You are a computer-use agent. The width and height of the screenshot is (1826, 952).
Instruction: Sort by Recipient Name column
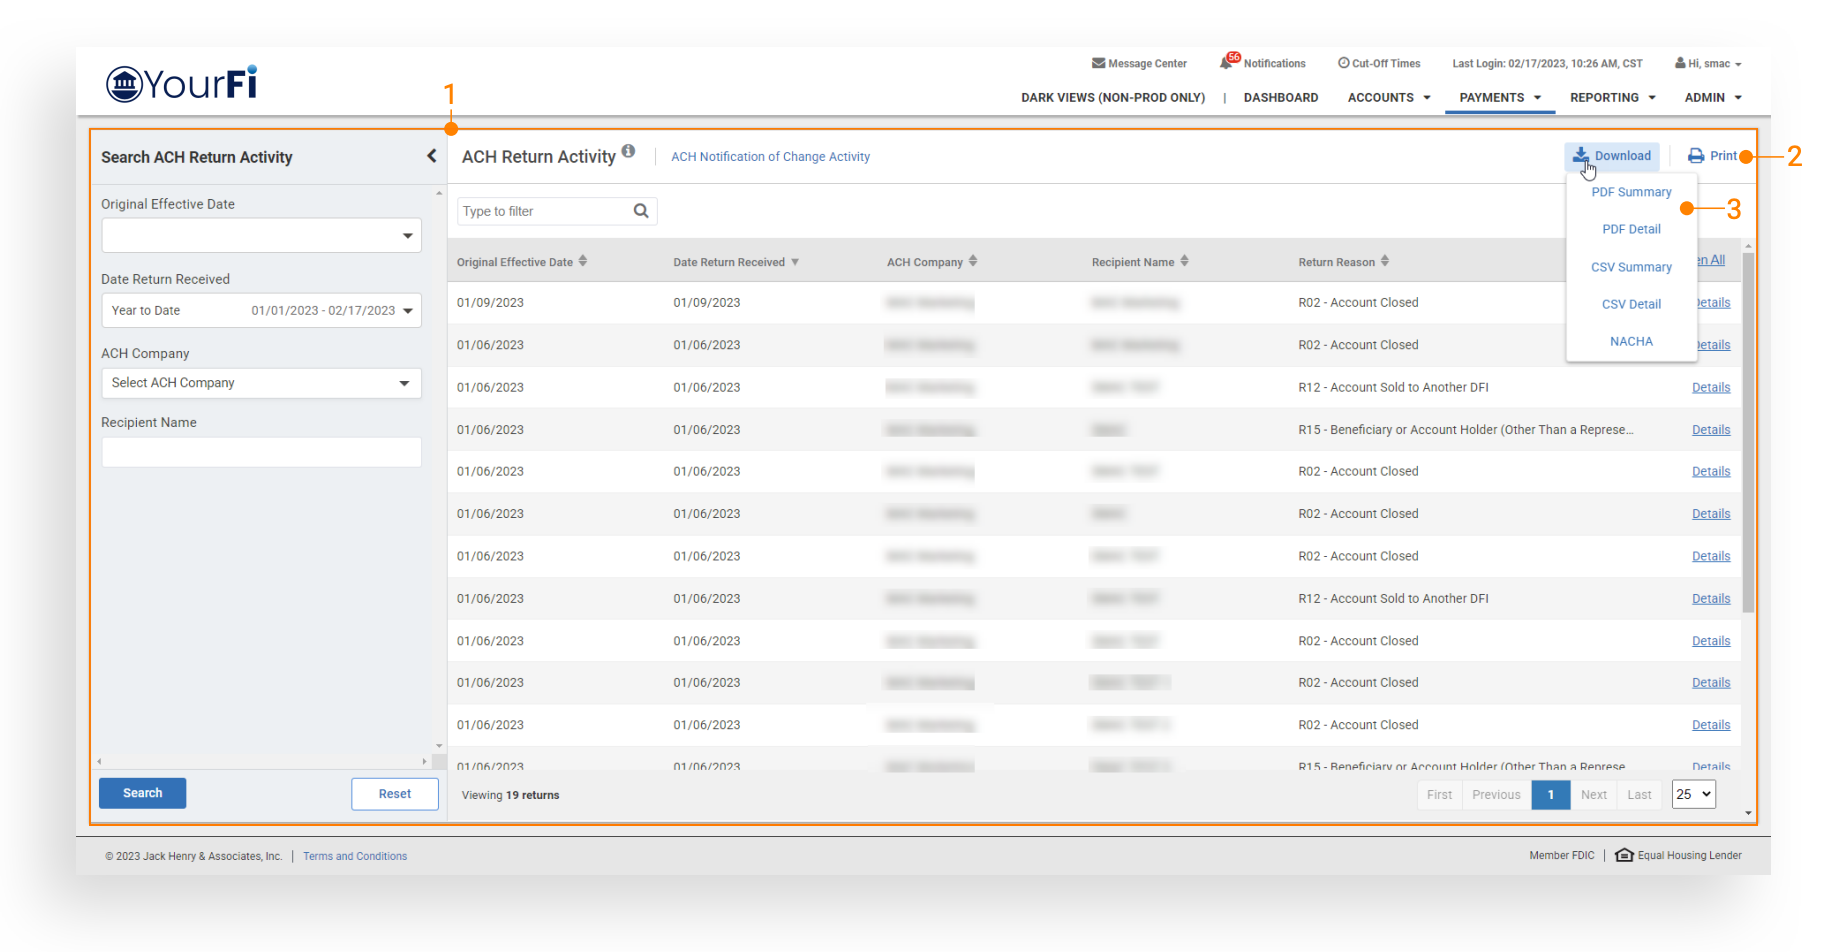pyautogui.click(x=1185, y=262)
